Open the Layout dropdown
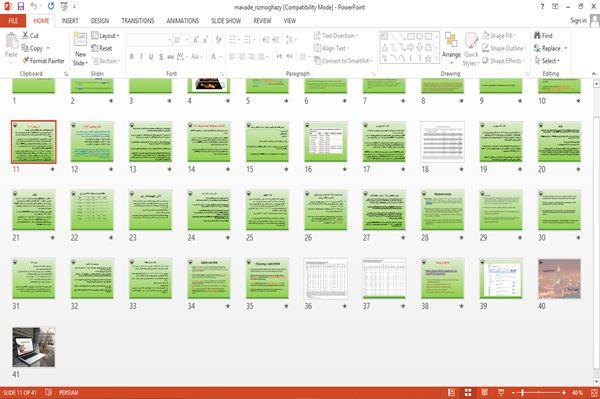600x399 pixels. tap(105, 36)
